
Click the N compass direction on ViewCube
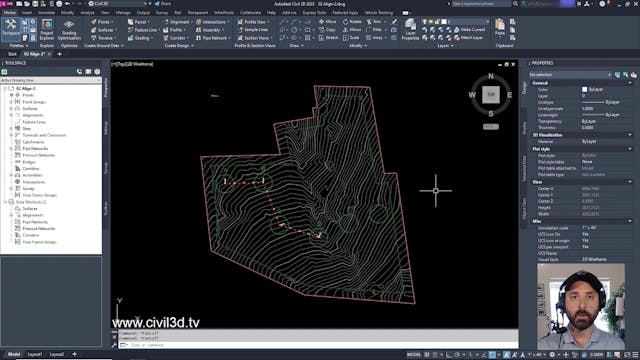491,76
